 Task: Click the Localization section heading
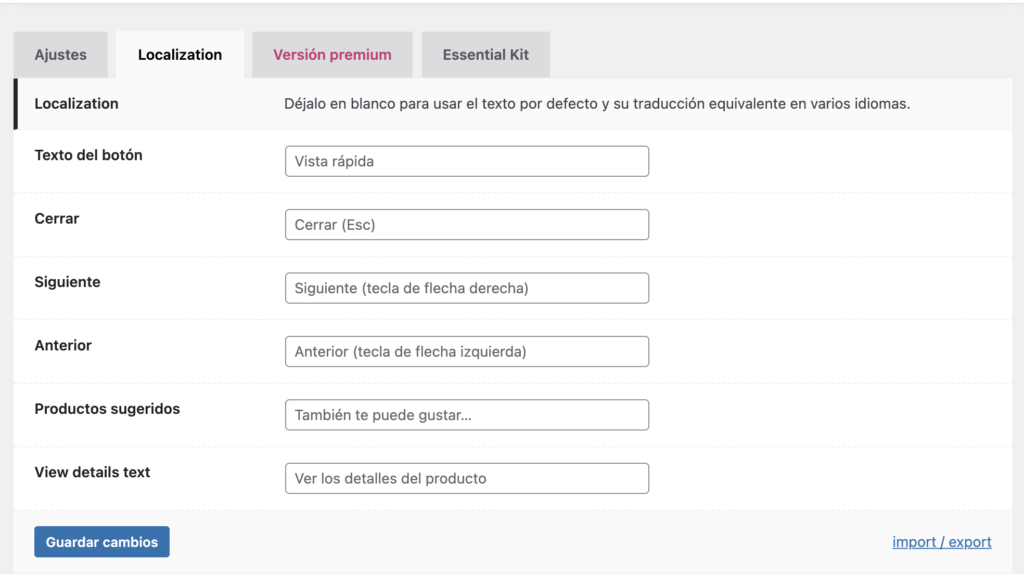pos(77,103)
